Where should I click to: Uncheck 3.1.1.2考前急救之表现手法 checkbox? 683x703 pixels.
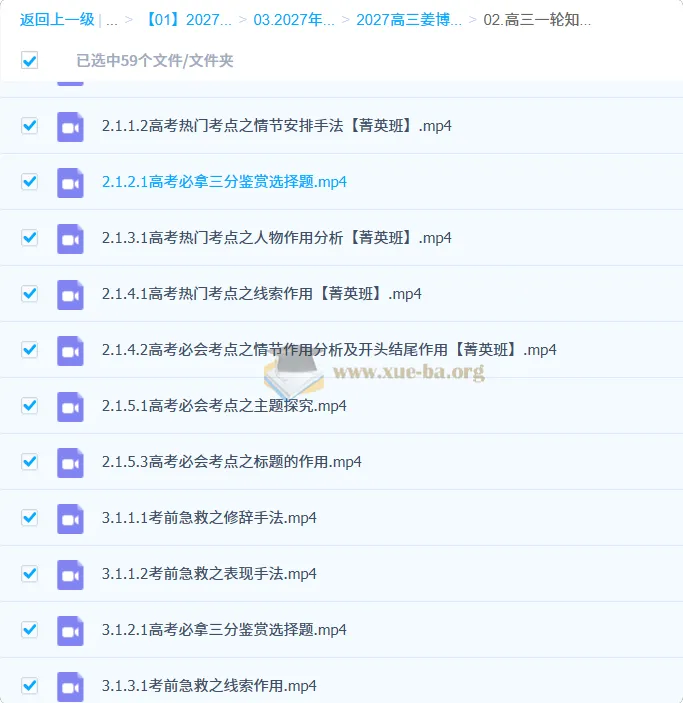point(30,574)
